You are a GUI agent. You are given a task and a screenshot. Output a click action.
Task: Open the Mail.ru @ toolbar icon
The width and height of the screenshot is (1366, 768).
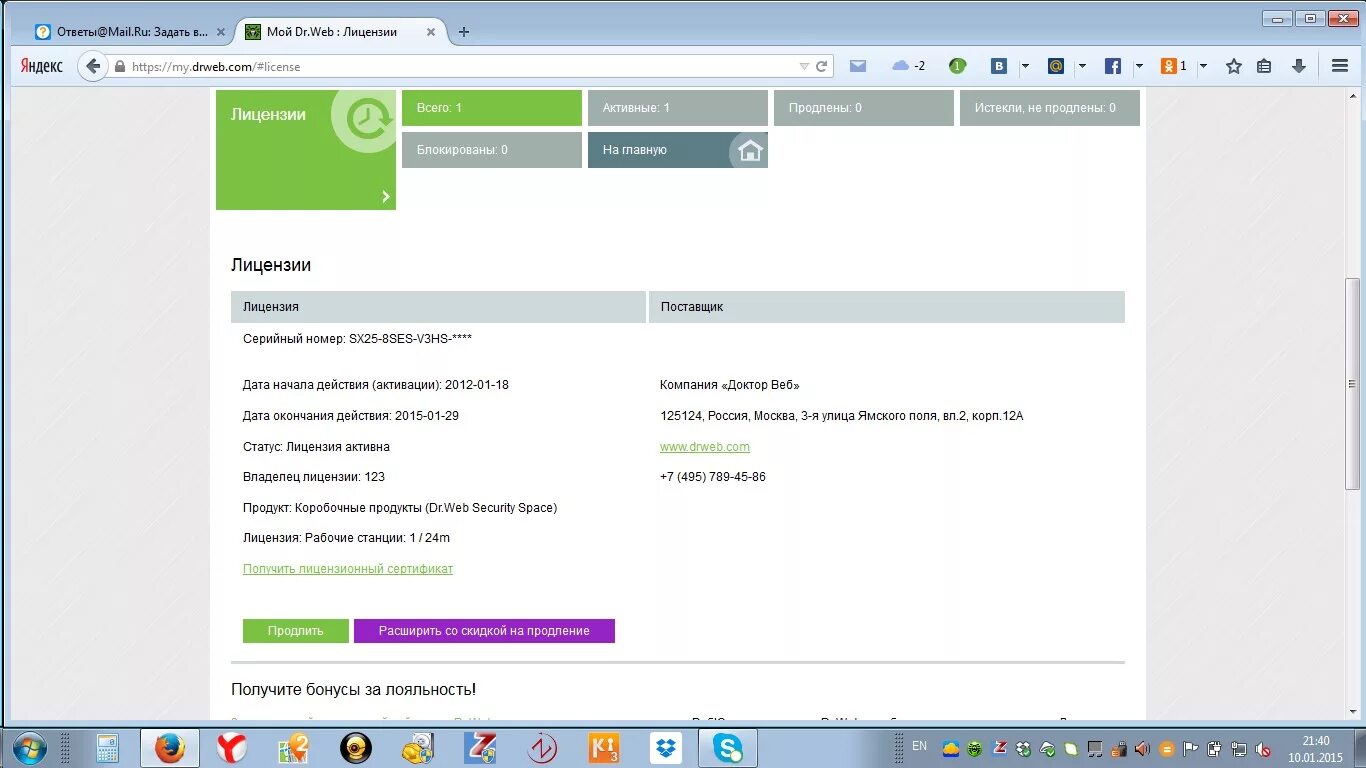tap(1056, 66)
